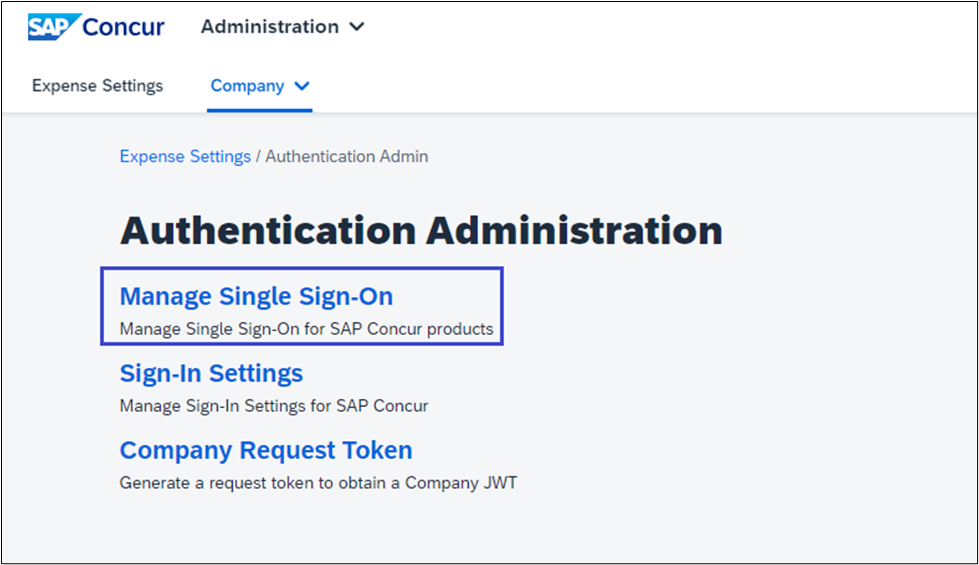Click the breadcrumb slash separator

tap(258, 156)
